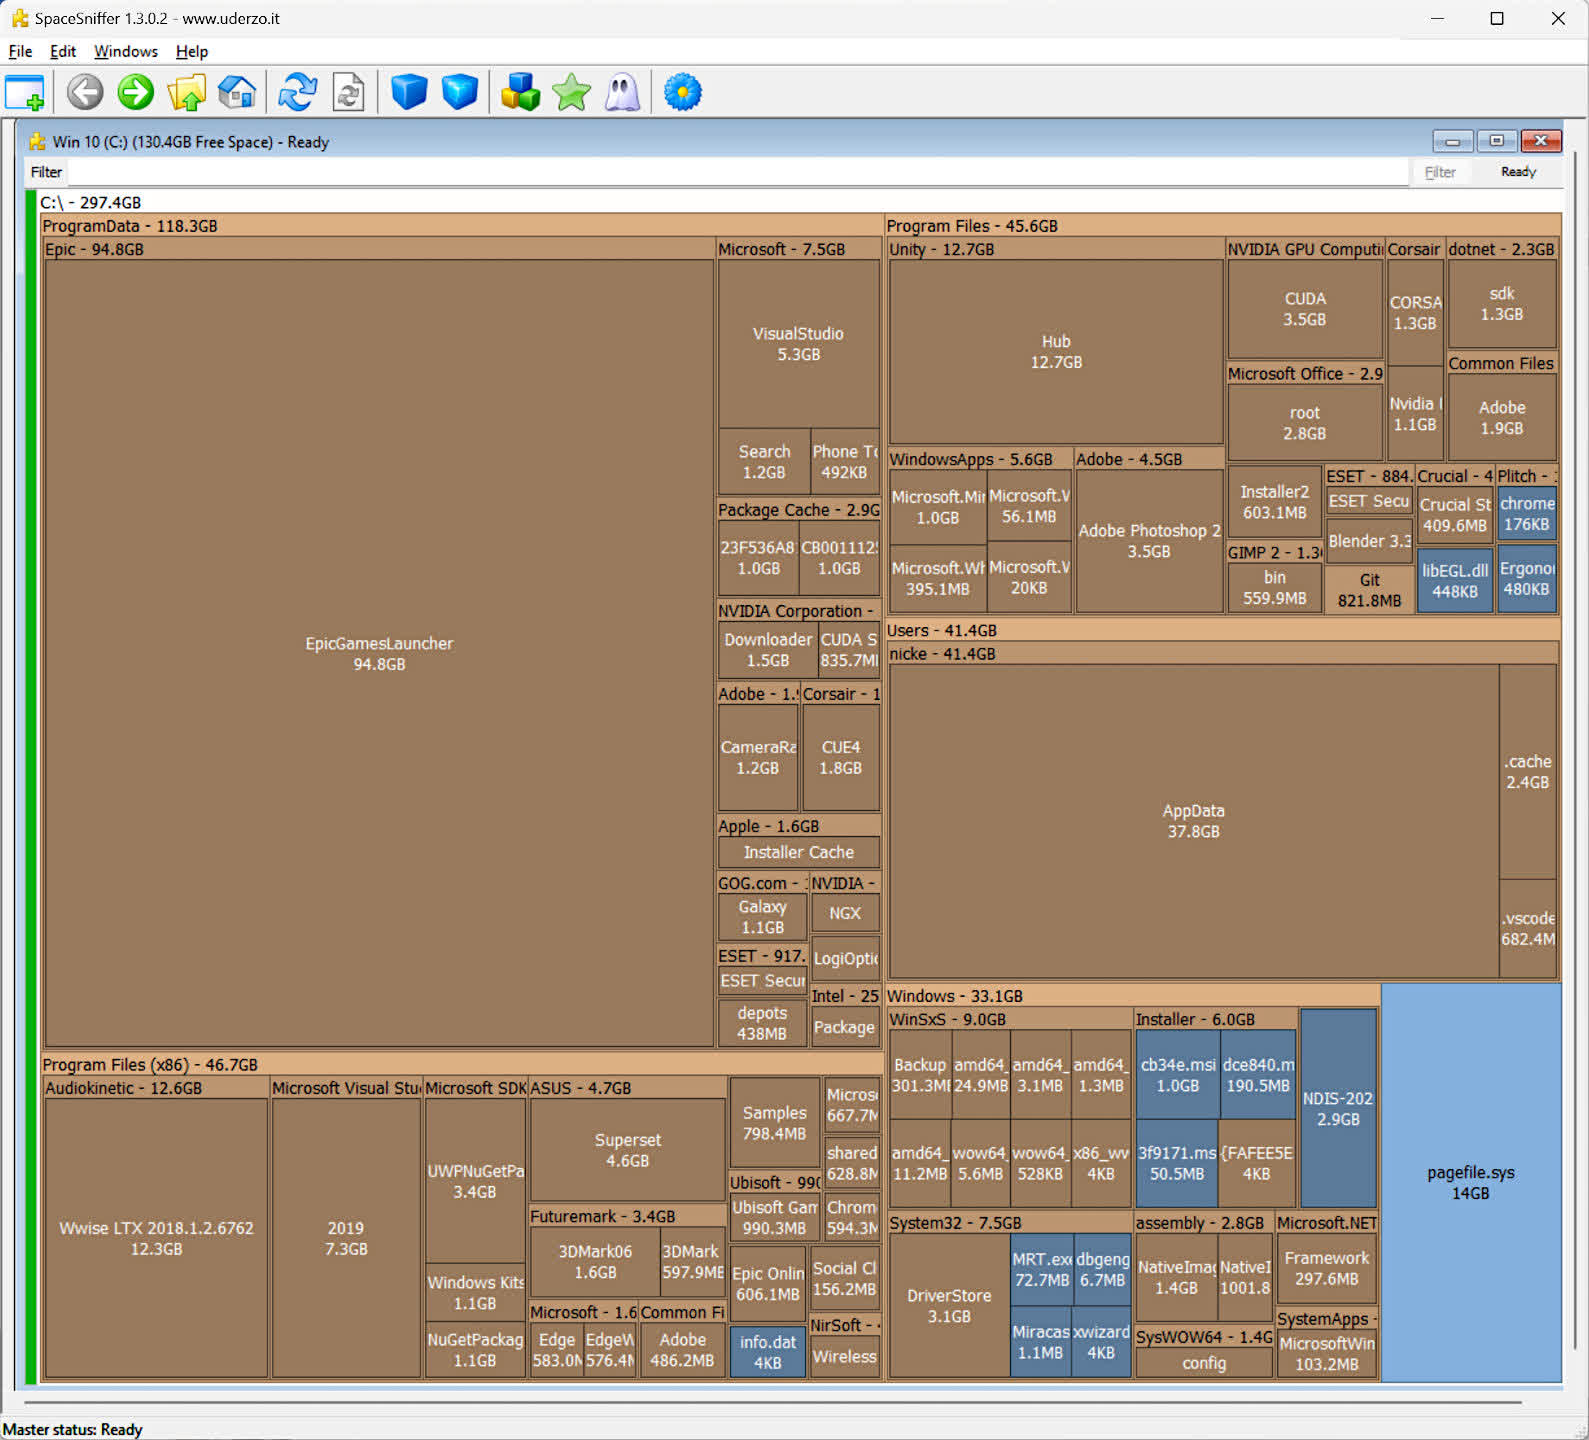Open a new view window
Viewport: 1589px width, 1440px height.
25,93
